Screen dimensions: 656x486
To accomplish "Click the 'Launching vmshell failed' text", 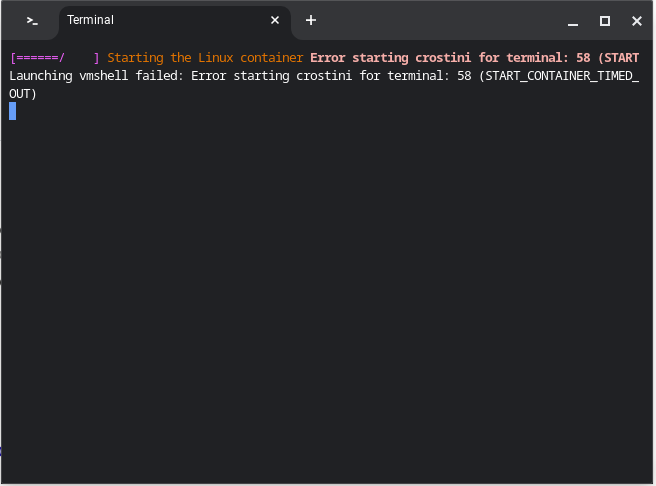I will coord(96,76).
